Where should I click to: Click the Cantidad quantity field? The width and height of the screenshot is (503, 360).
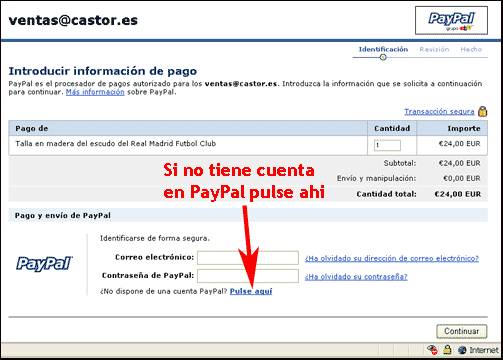point(387,145)
